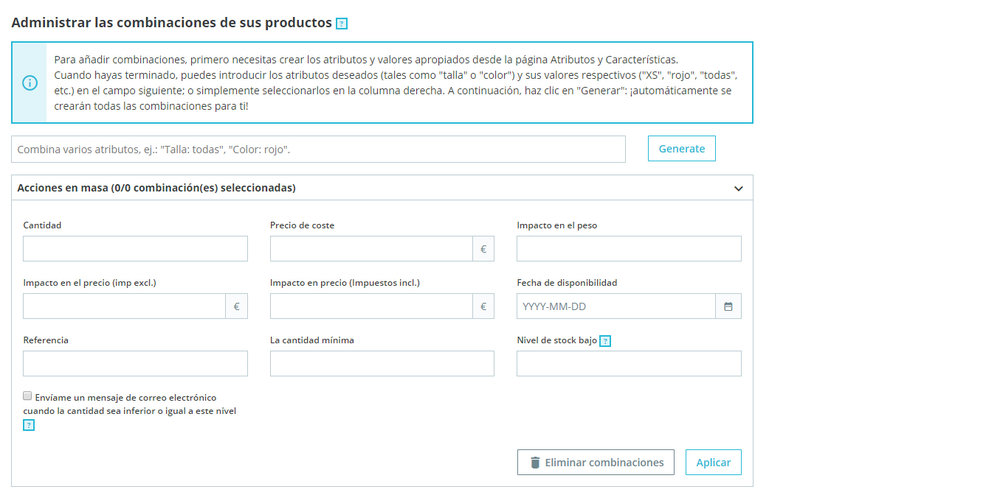Open calendar picker for Fecha de disponibilidad

point(728,306)
